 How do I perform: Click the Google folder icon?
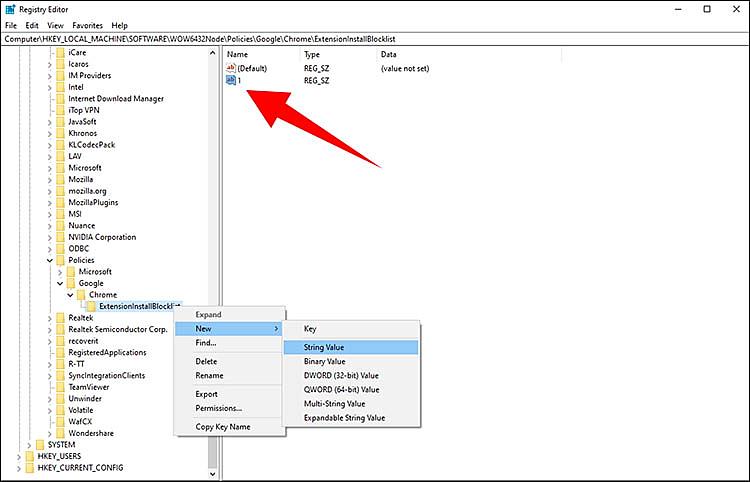71,283
